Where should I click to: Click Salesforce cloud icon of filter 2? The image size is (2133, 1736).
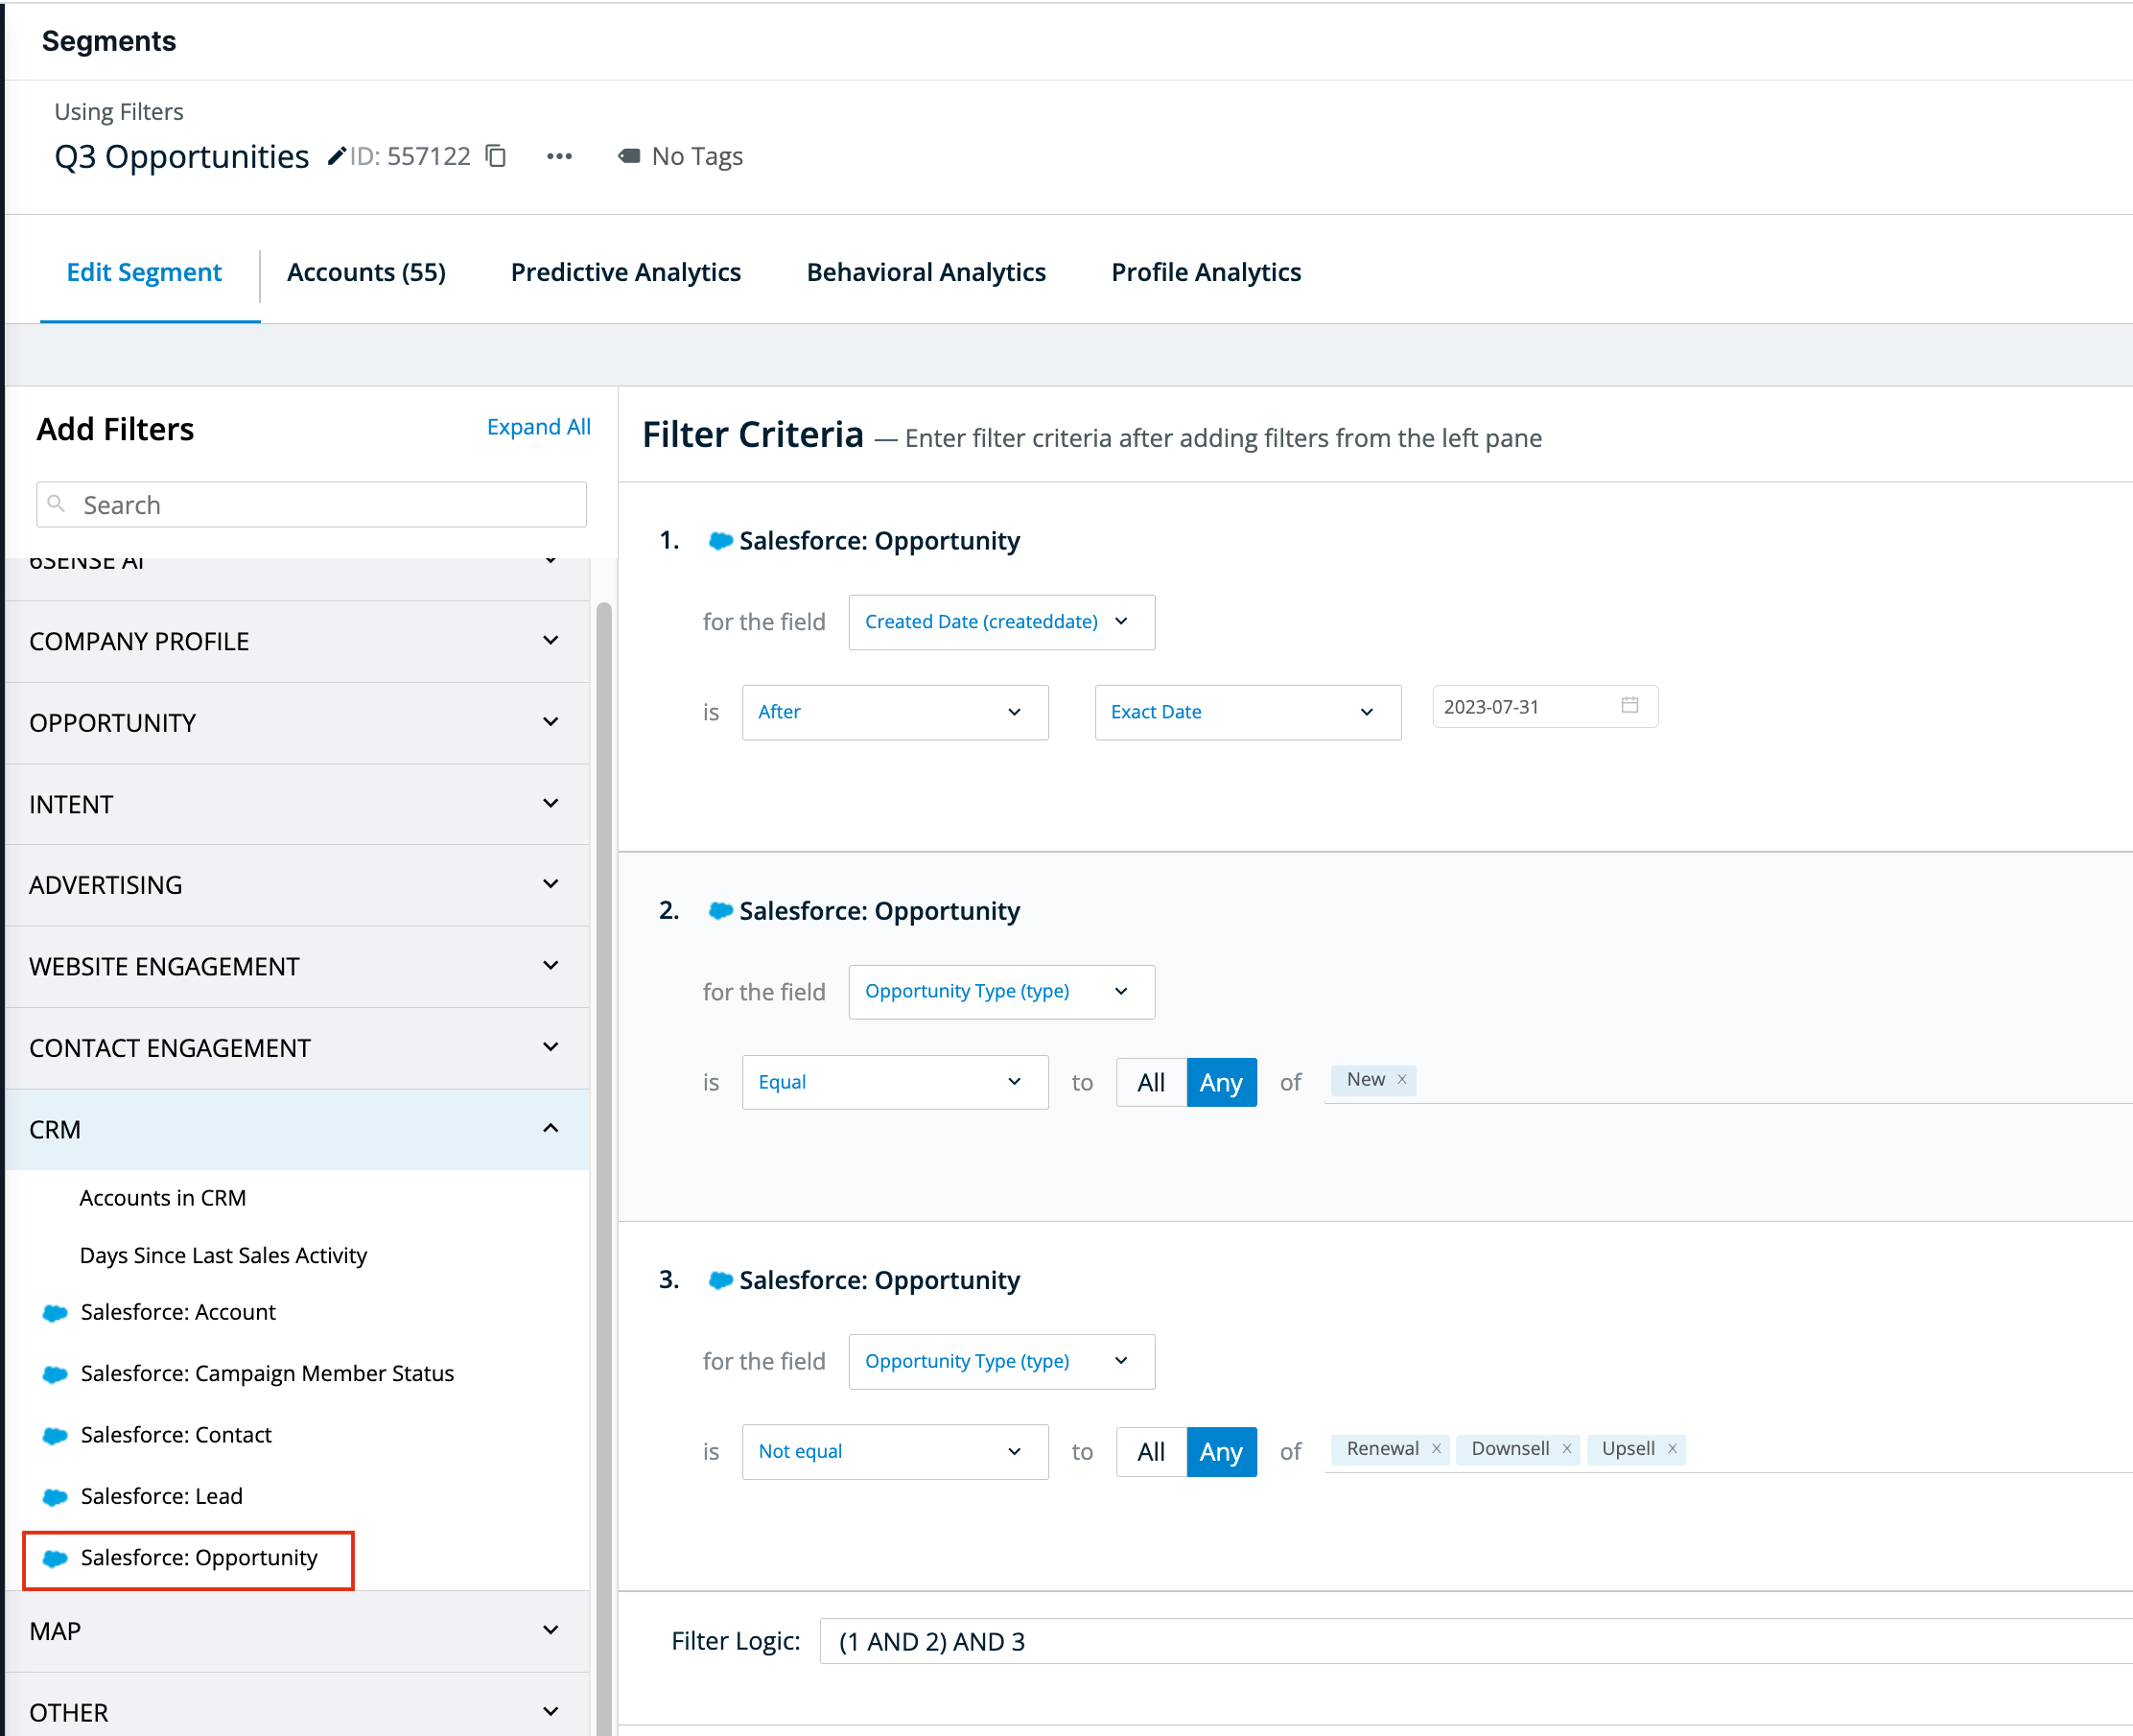pyautogui.click(x=720, y=911)
